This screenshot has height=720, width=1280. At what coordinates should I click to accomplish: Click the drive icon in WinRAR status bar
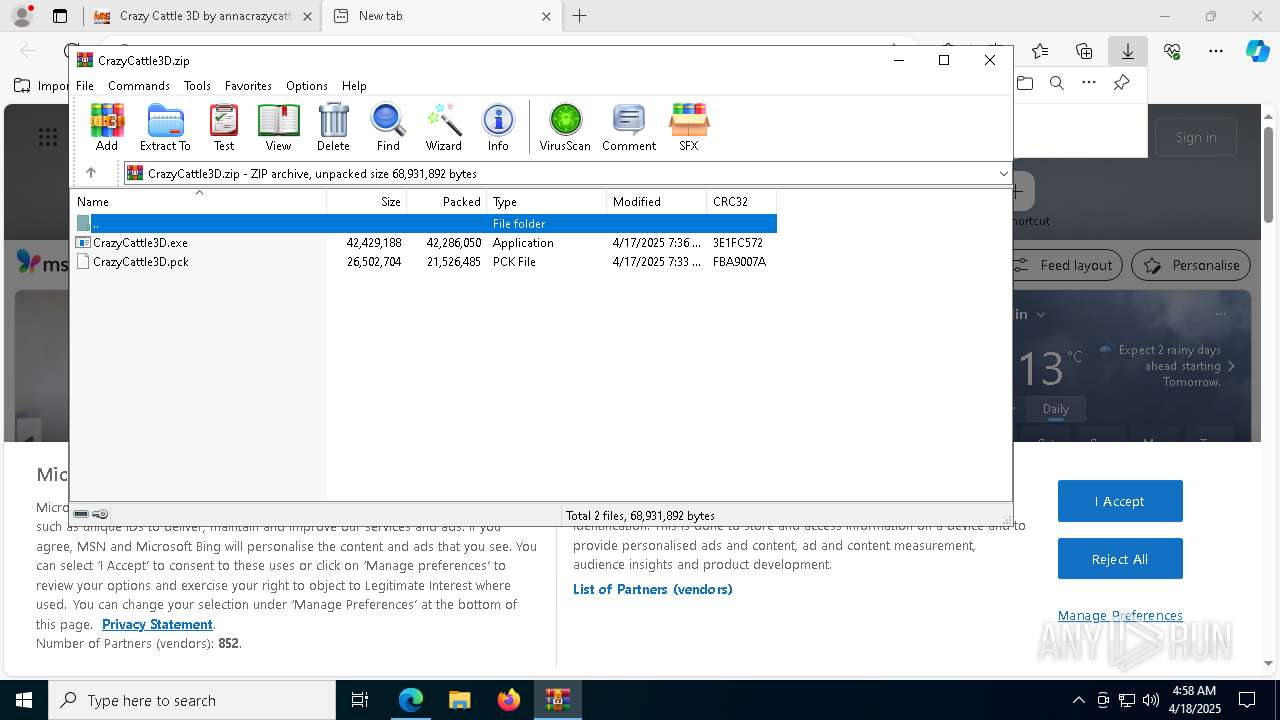click(x=81, y=514)
